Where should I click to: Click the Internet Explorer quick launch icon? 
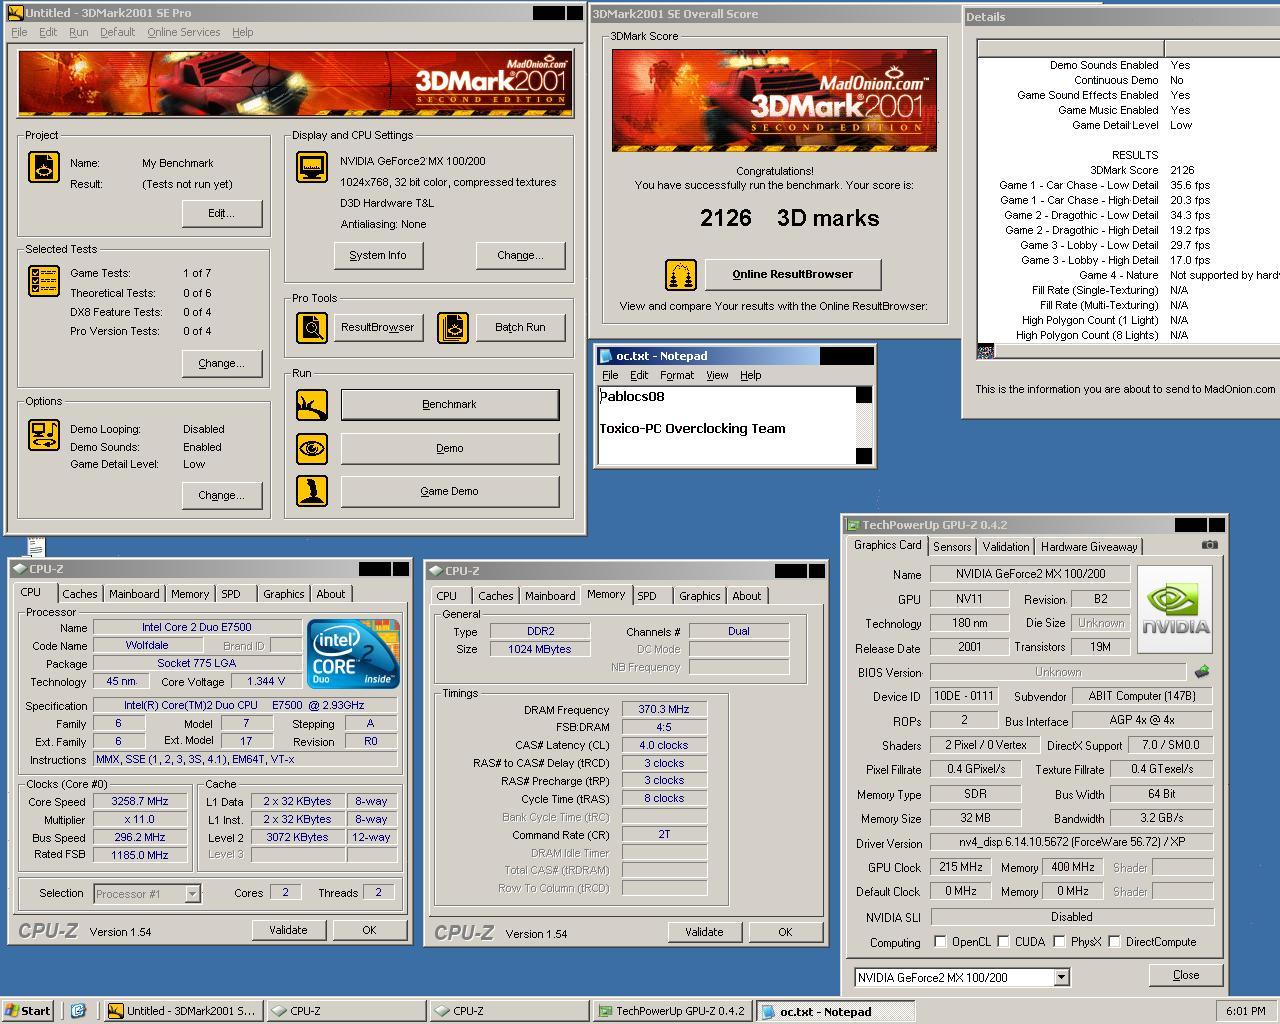pos(78,1011)
